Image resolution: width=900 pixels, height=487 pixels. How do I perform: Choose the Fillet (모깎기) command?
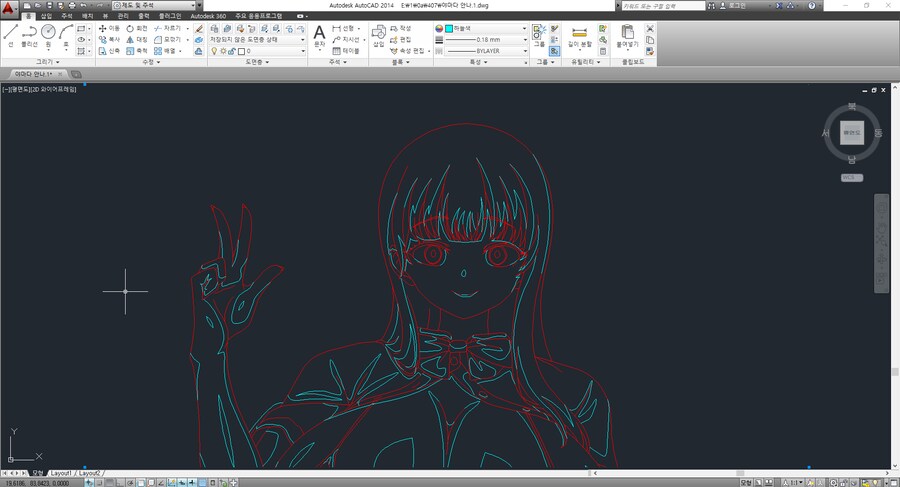pos(168,40)
